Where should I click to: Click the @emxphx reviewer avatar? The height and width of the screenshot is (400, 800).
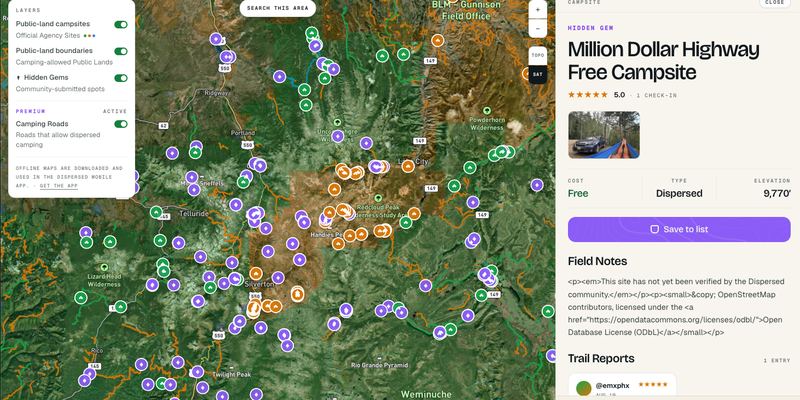[x=584, y=388]
